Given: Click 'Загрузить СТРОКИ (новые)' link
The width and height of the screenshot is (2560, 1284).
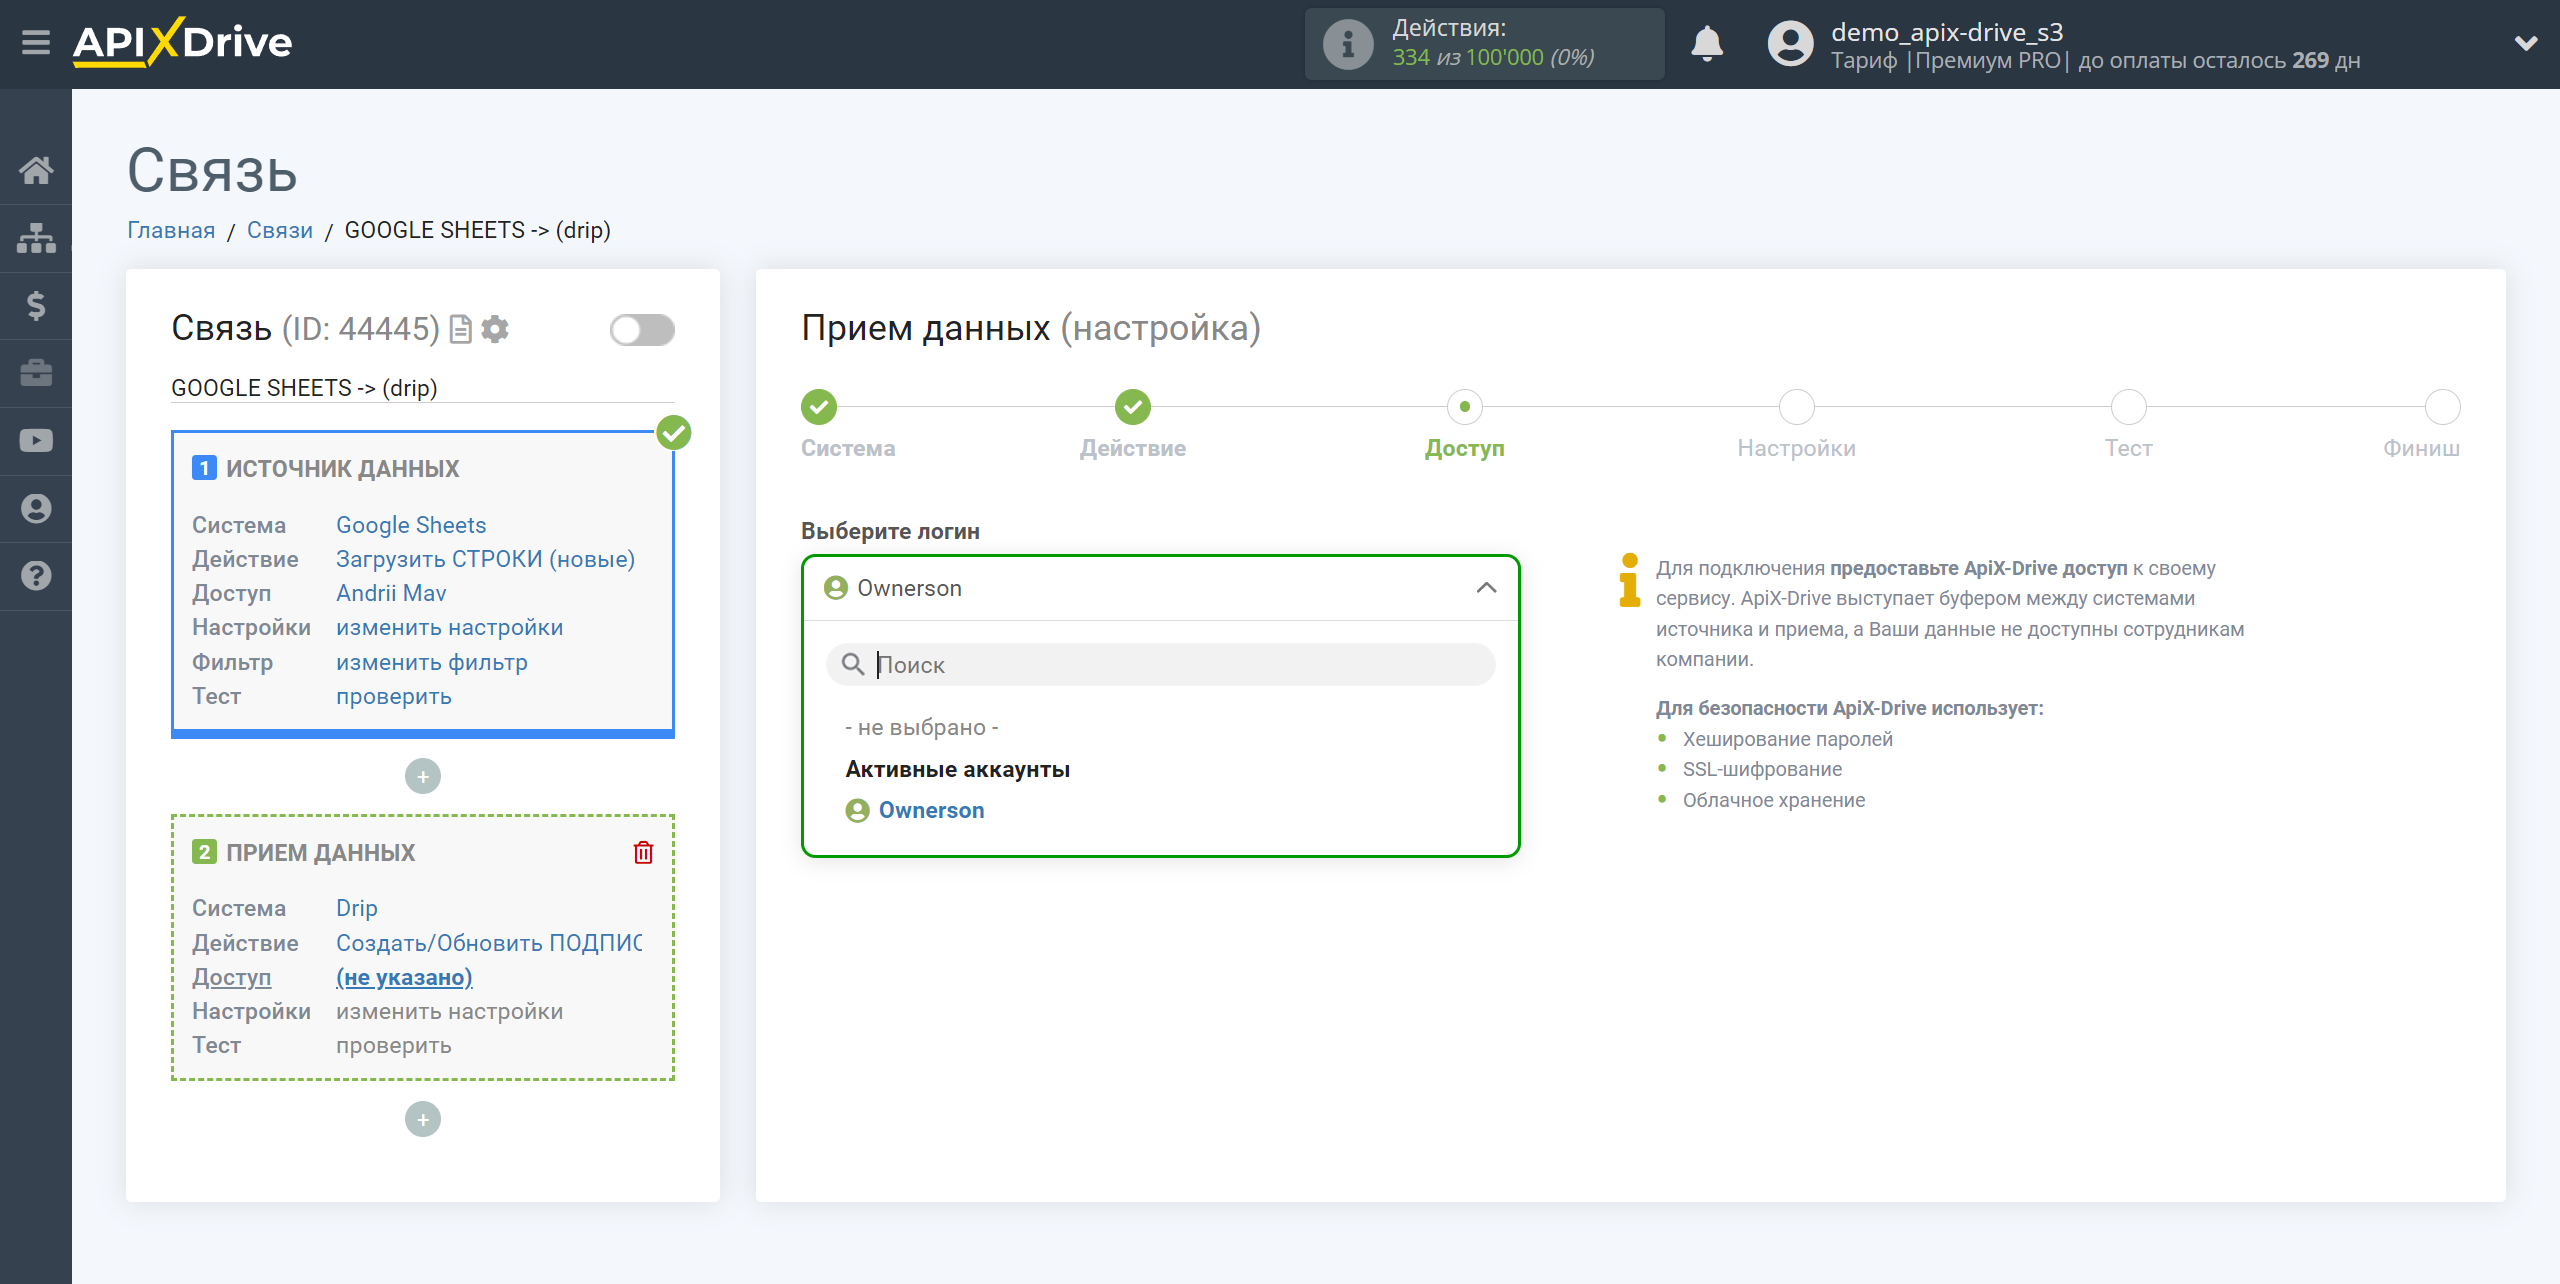Looking at the screenshot, I should (485, 559).
